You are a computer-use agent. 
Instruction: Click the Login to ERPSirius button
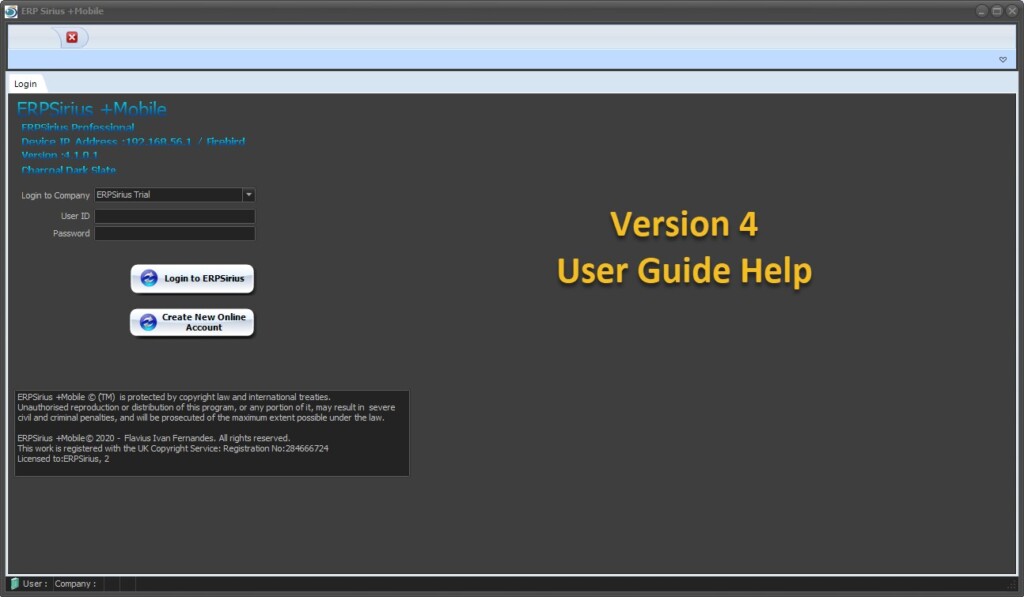tap(192, 278)
